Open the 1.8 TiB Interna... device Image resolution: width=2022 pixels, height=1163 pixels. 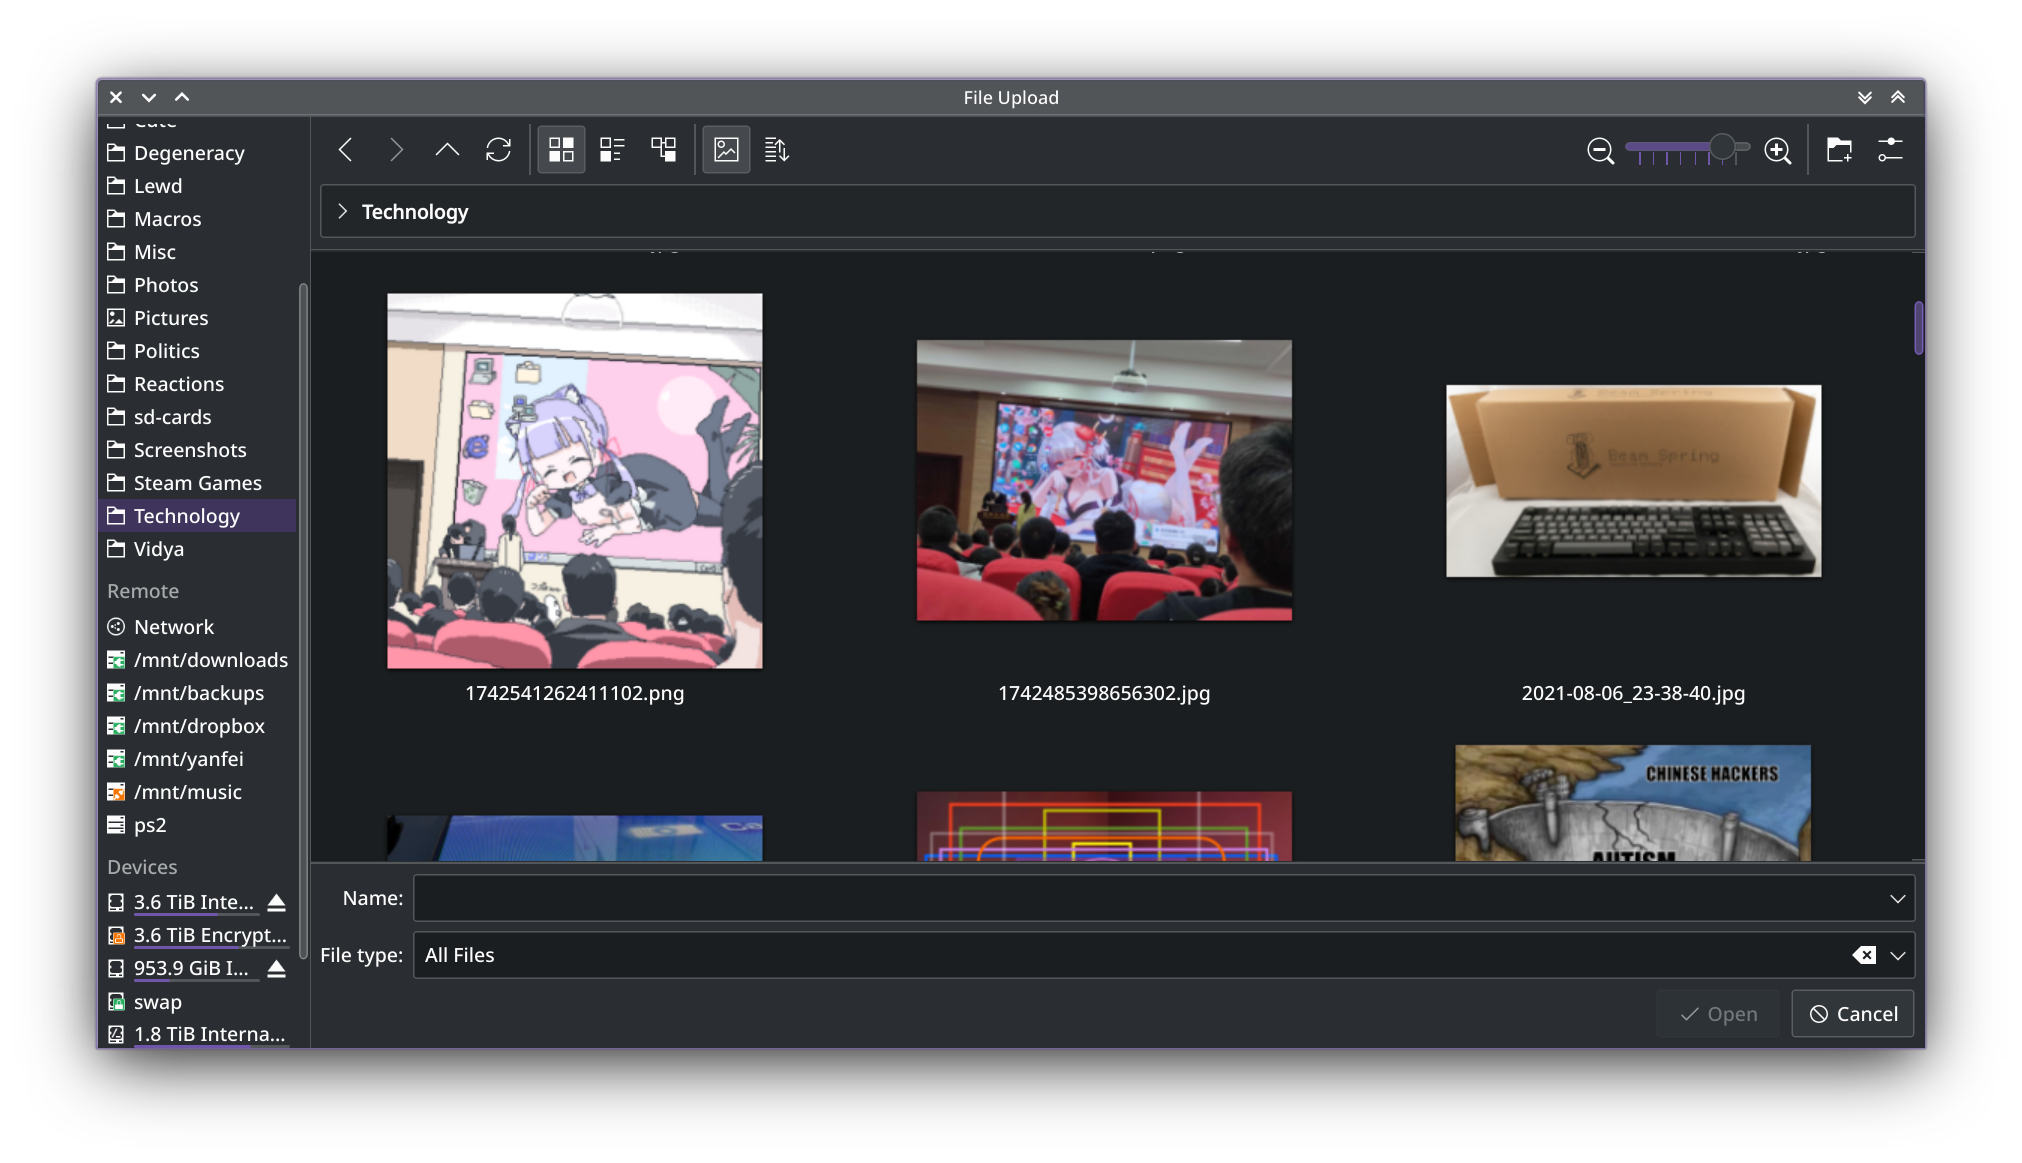tap(199, 1034)
